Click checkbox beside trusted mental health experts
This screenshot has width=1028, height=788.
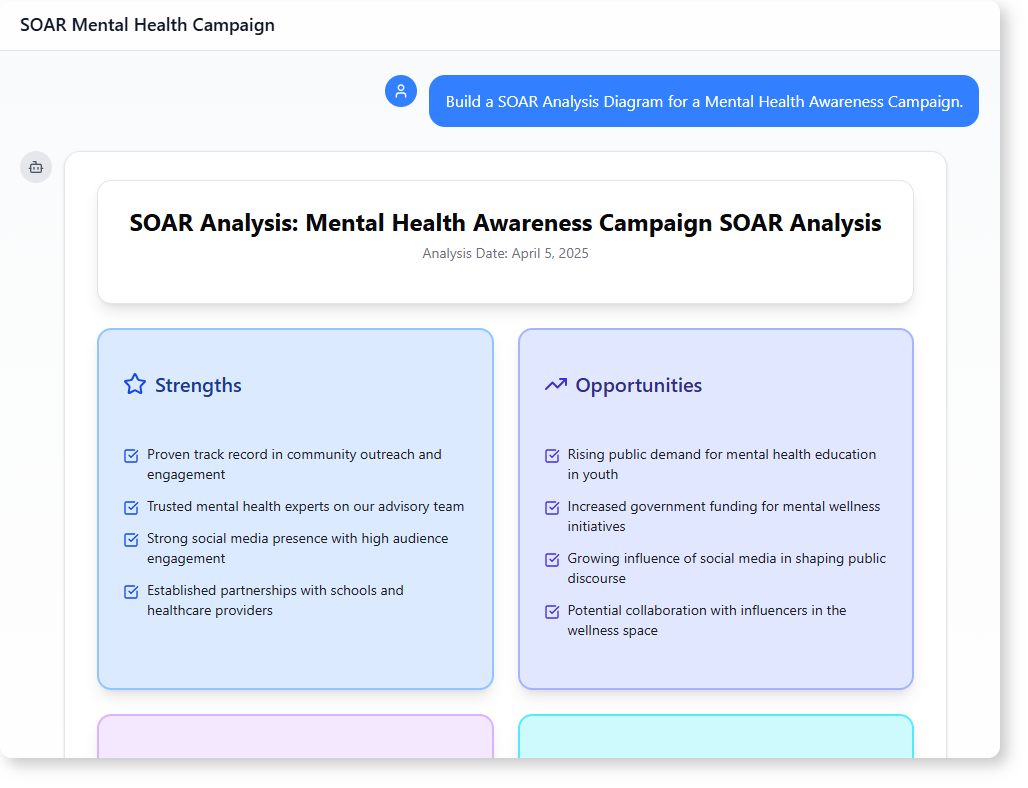pyautogui.click(x=131, y=508)
